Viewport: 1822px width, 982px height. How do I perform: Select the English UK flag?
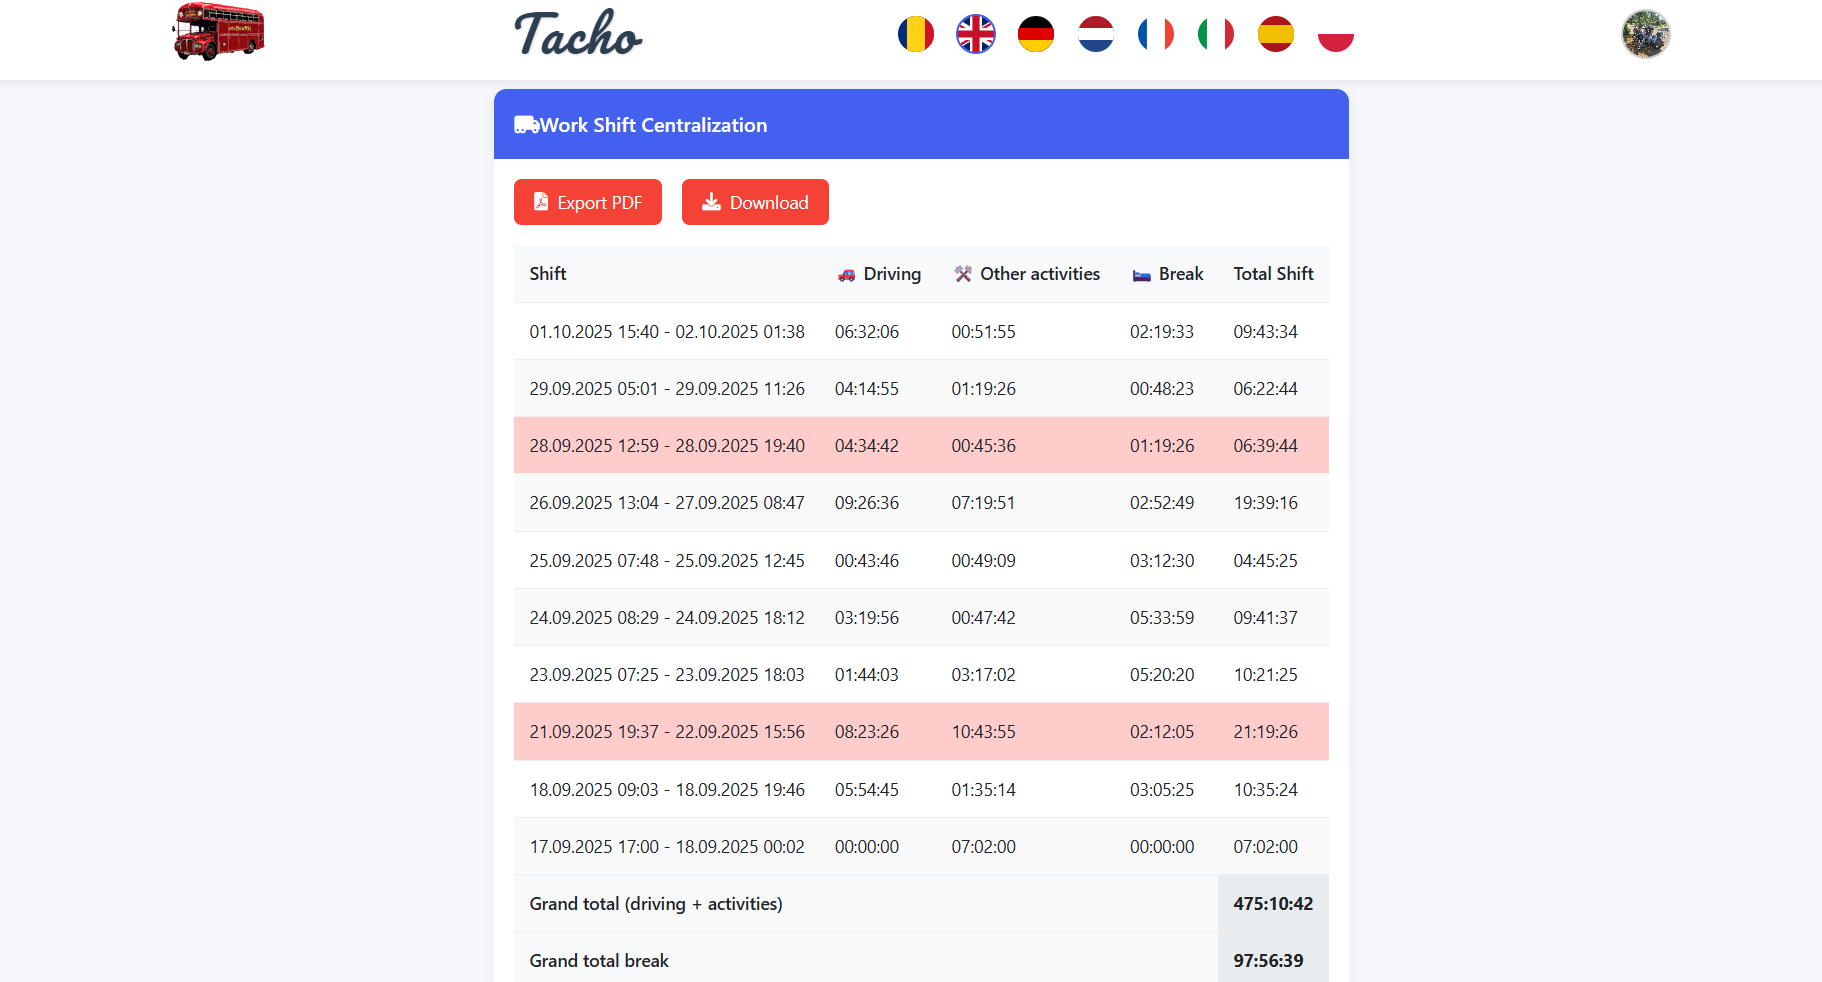point(975,34)
